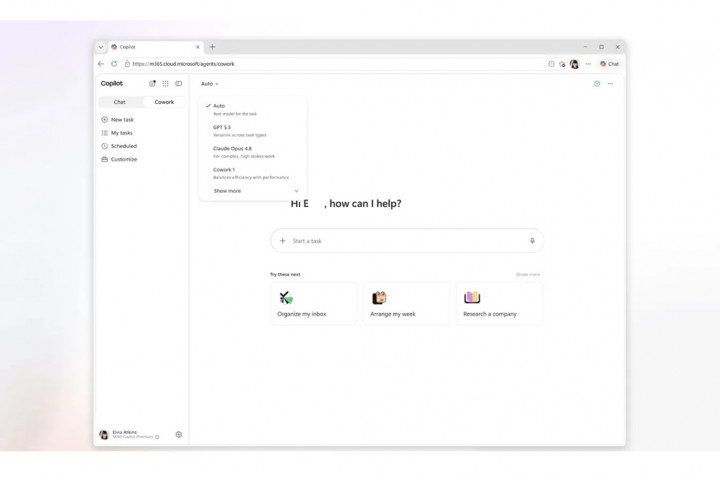720x478 pixels.
Task: Switch to the Chat tab
Action: (120, 102)
